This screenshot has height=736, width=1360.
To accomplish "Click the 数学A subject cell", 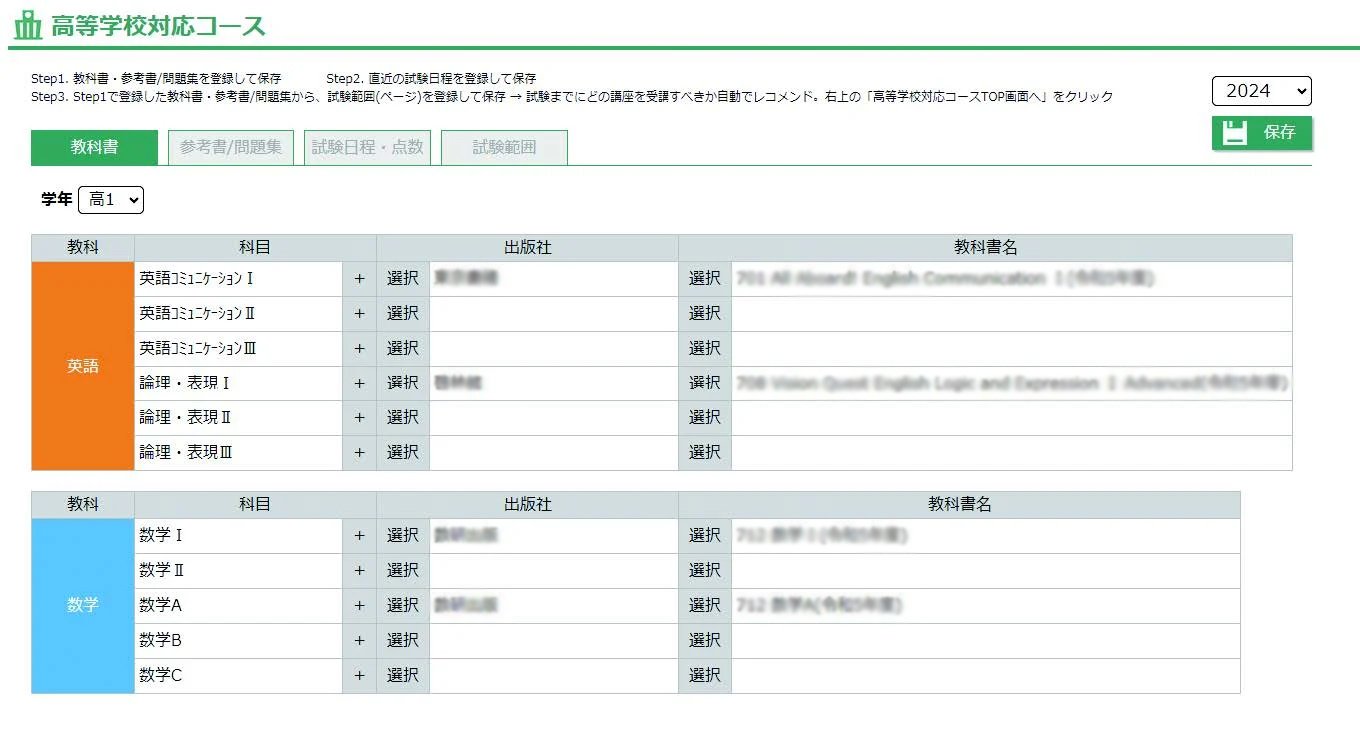I will [239, 606].
